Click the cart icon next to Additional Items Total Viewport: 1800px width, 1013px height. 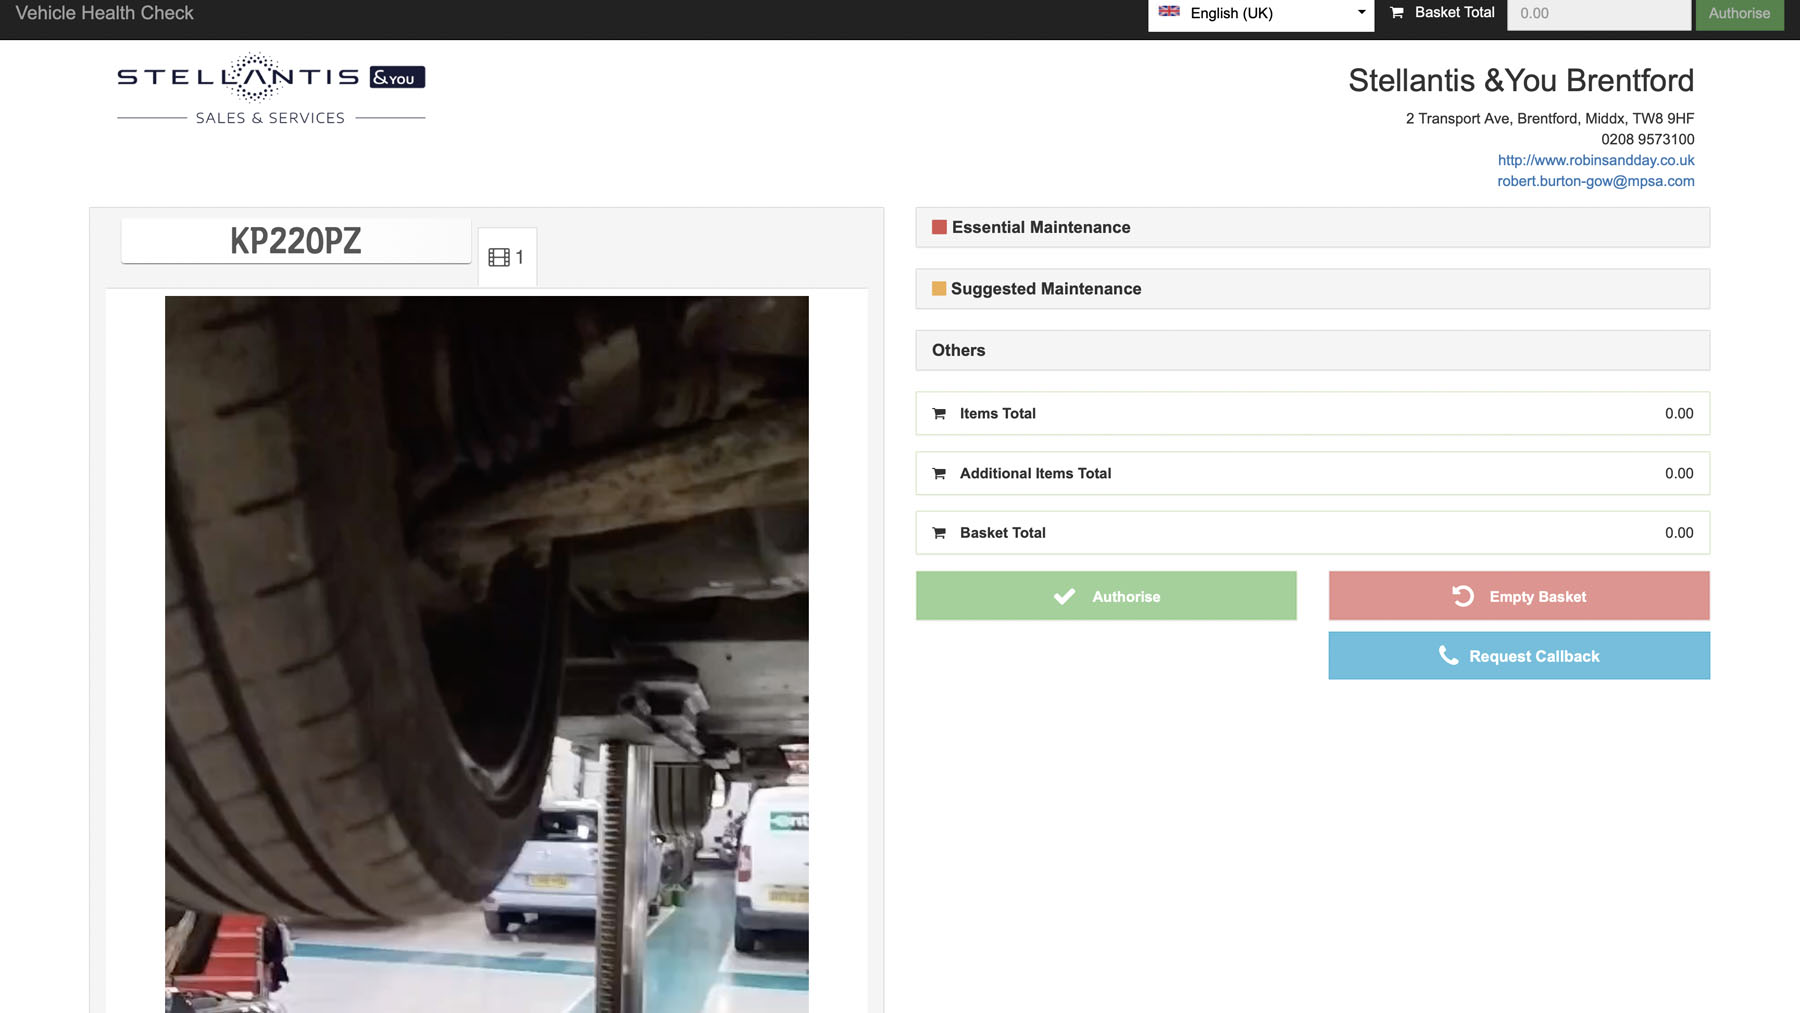click(939, 473)
